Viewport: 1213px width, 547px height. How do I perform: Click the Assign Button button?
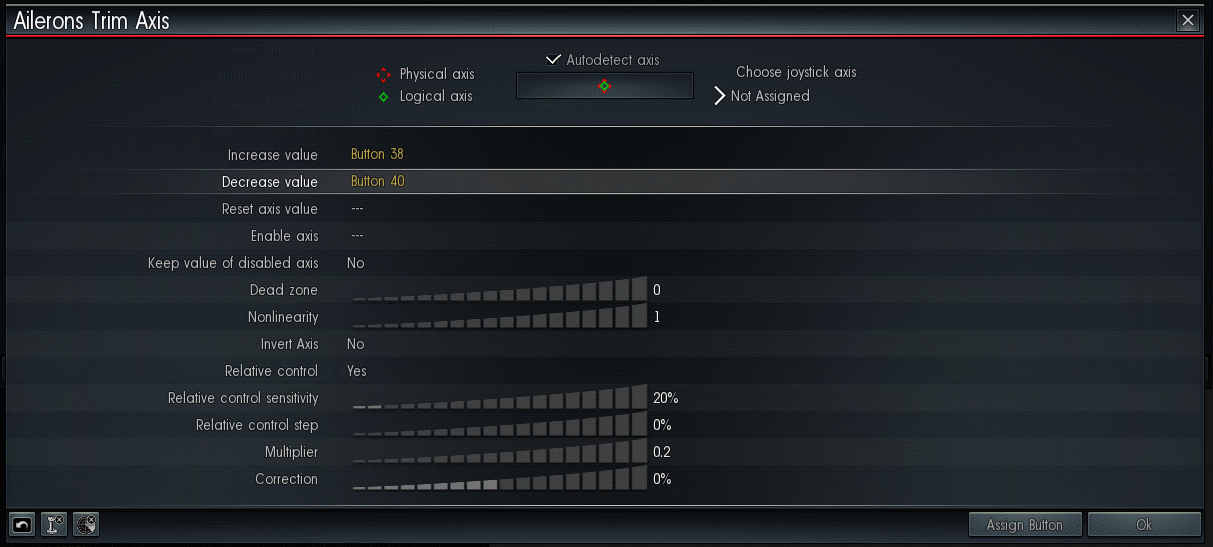pos(1025,524)
